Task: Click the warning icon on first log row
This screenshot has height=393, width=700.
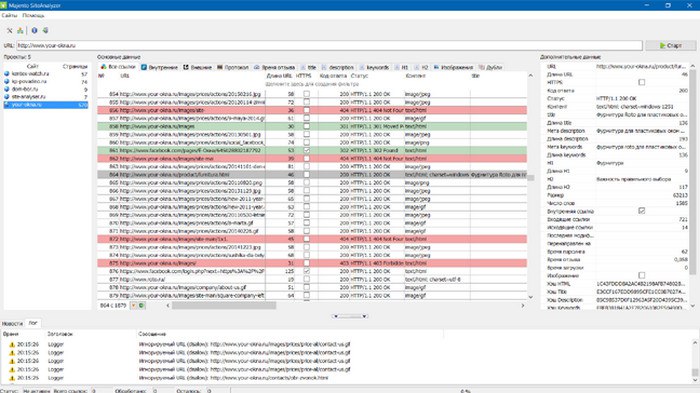Action: tap(12, 344)
